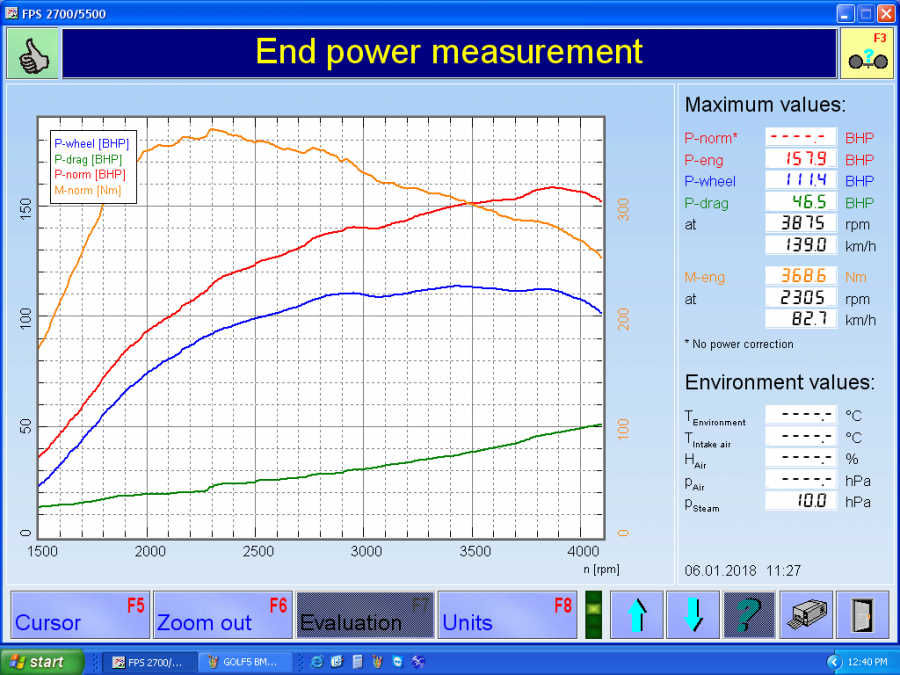Click the up arrow button

[637, 614]
